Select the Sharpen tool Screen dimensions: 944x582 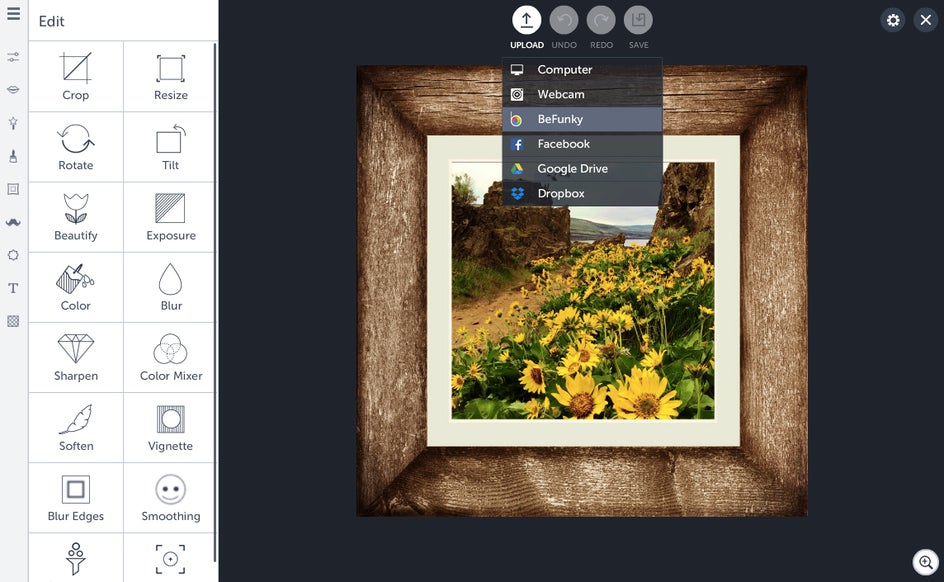point(76,358)
